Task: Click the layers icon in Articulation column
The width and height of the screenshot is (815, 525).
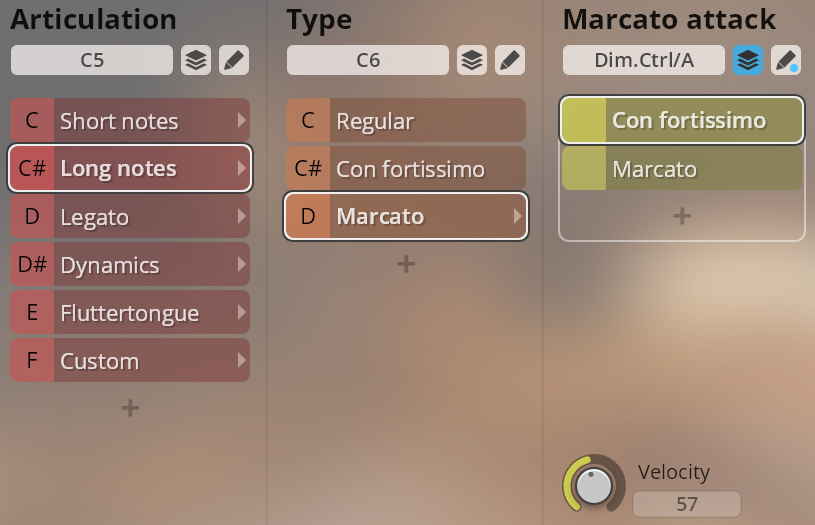Action: click(196, 60)
